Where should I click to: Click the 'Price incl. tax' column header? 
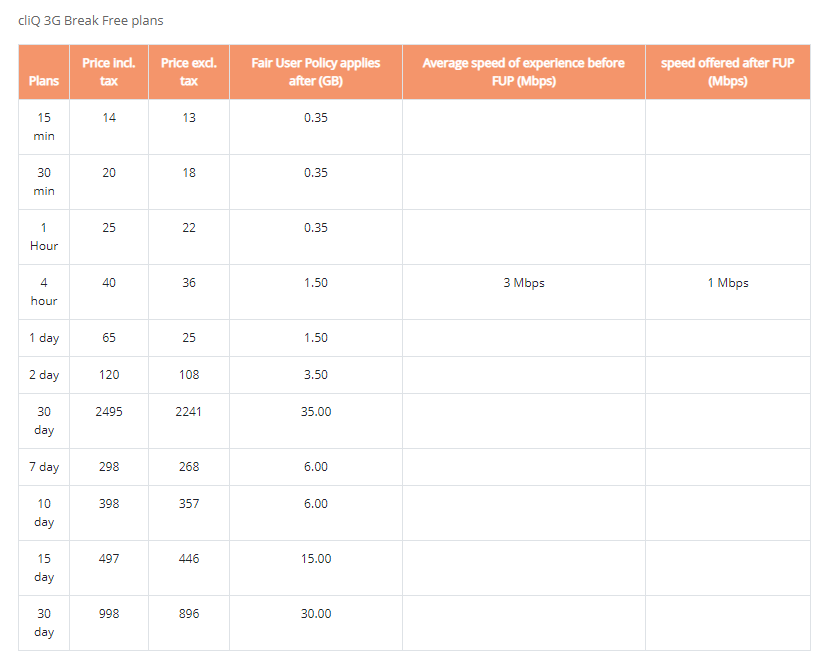point(109,72)
